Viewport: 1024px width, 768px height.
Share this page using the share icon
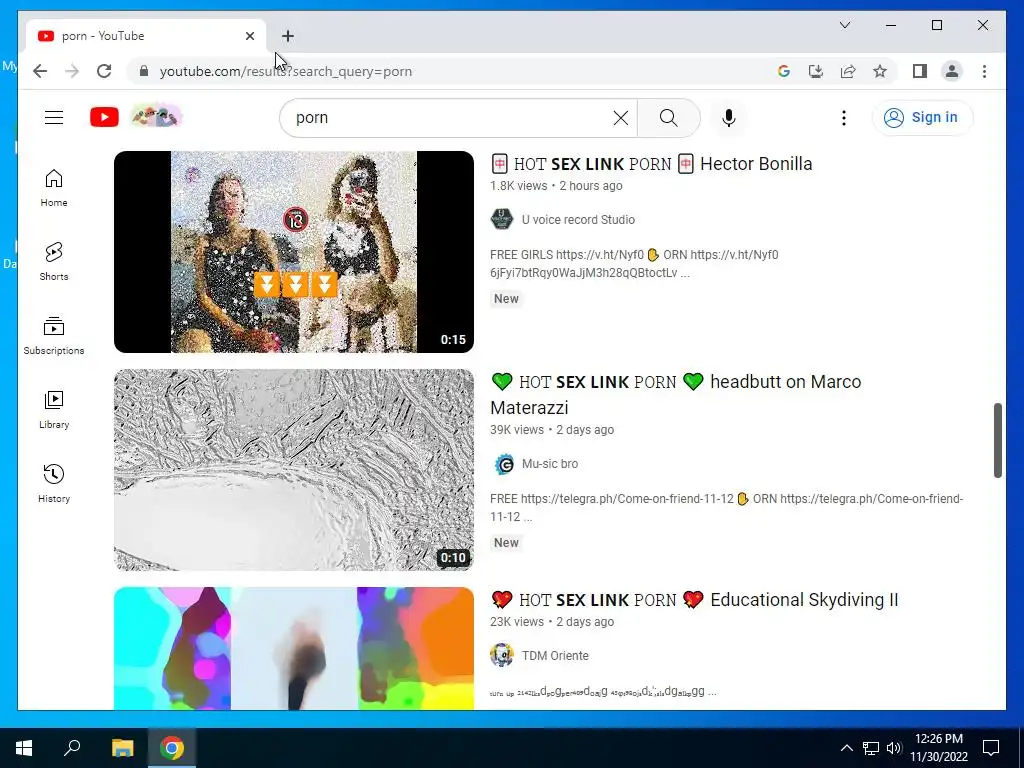pyautogui.click(x=848, y=71)
